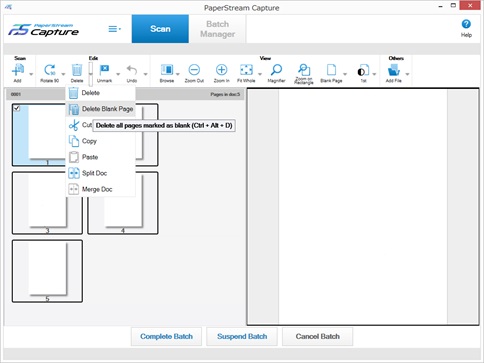Open the hamburger main menu
Viewport: 484px width, 363px height.
pyautogui.click(x=114, y=29)
